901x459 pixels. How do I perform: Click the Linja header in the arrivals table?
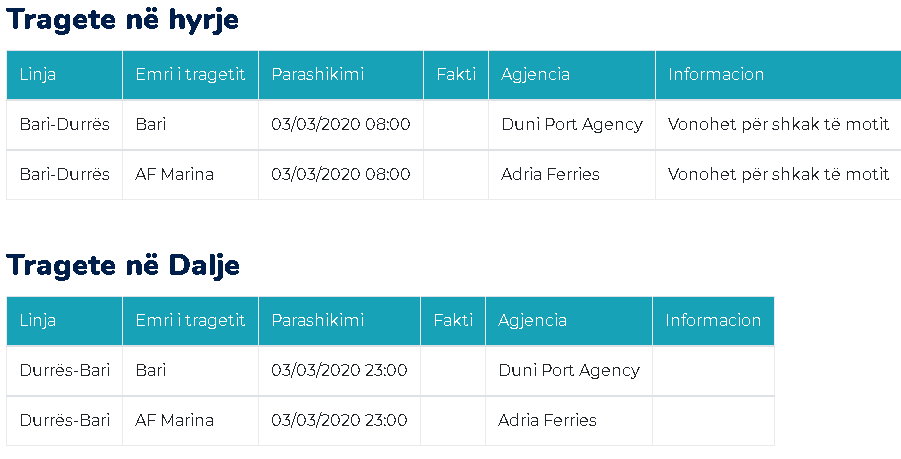[x=38, y=75]
